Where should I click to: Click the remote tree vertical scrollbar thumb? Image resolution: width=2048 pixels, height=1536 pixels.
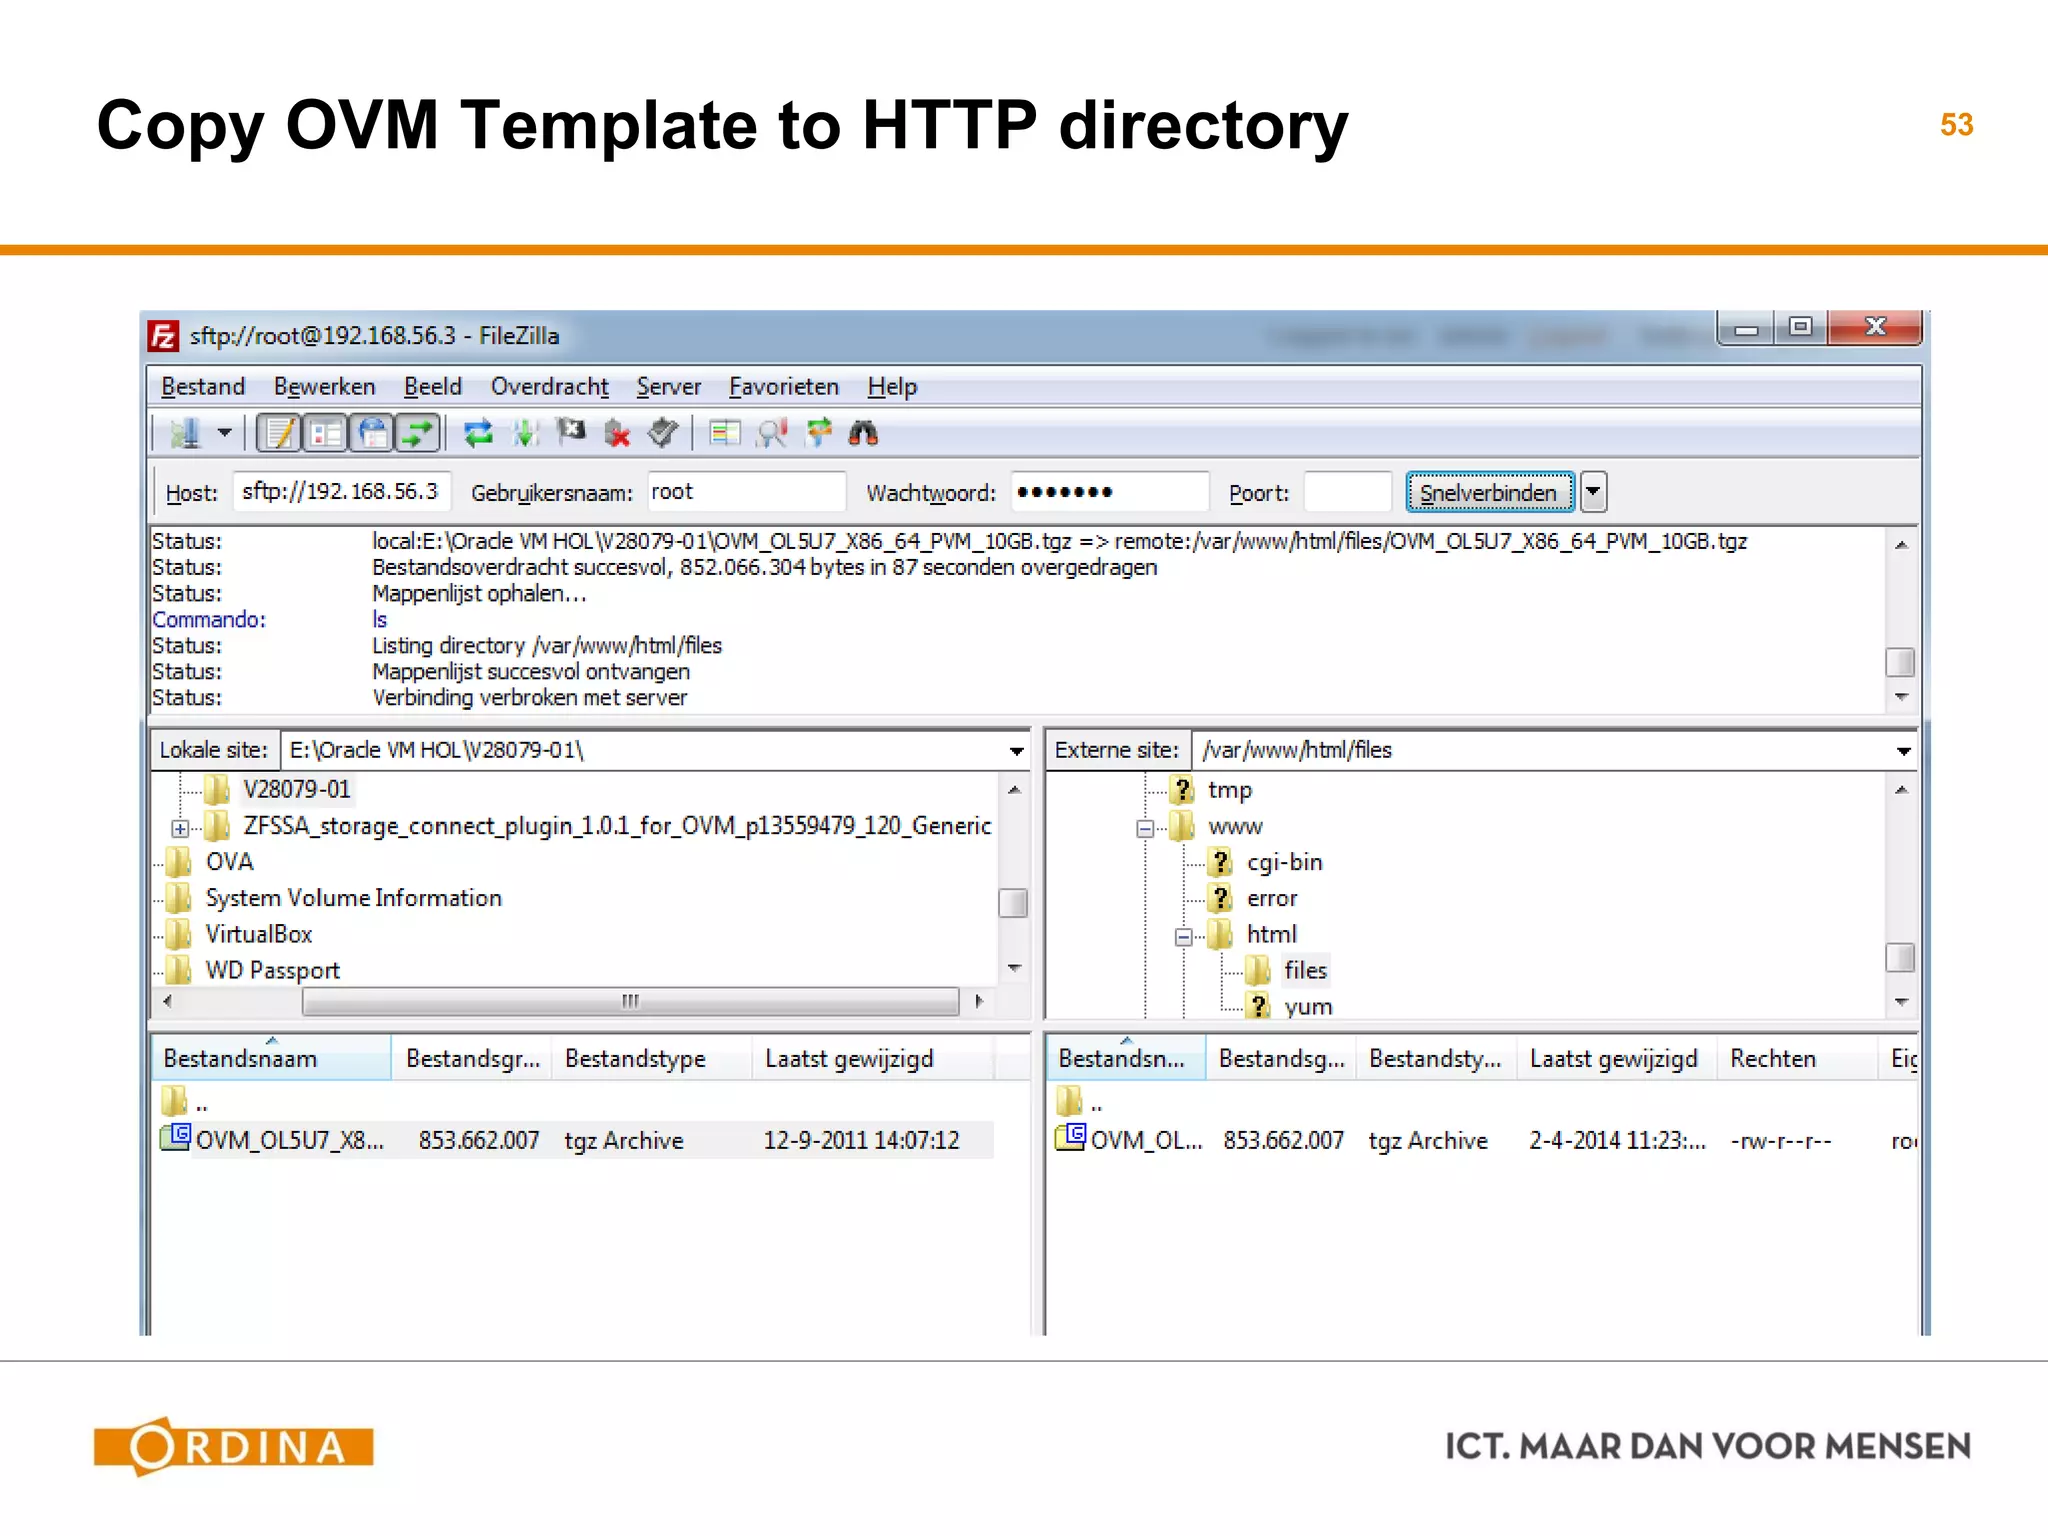pyautogui.click(x=1900, y=958)
